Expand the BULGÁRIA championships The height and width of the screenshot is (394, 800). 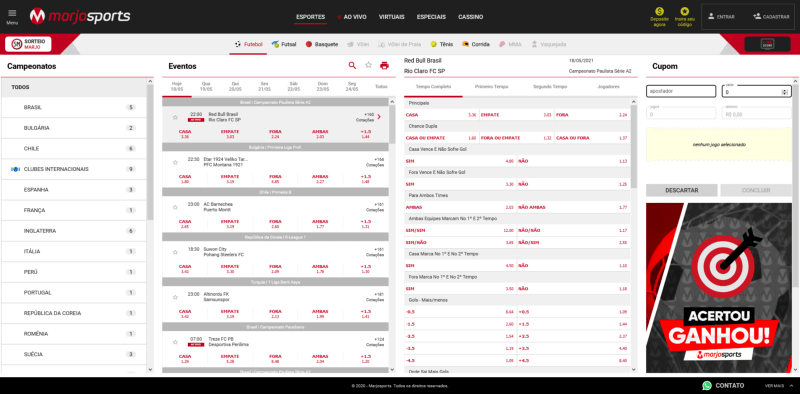(x=74, y=128)
